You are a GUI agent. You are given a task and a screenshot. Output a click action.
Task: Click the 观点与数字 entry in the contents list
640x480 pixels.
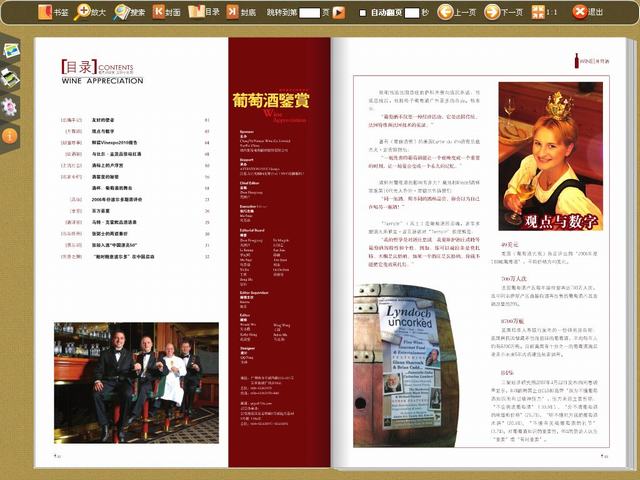tap(103, 131)
